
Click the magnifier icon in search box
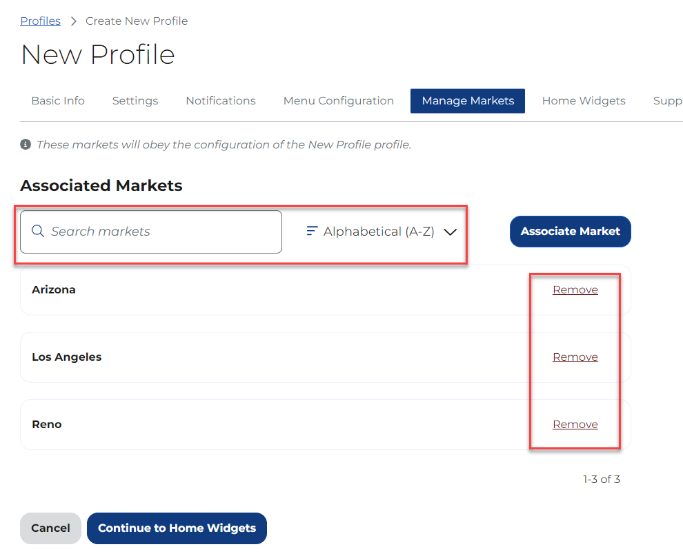[38, 232]
